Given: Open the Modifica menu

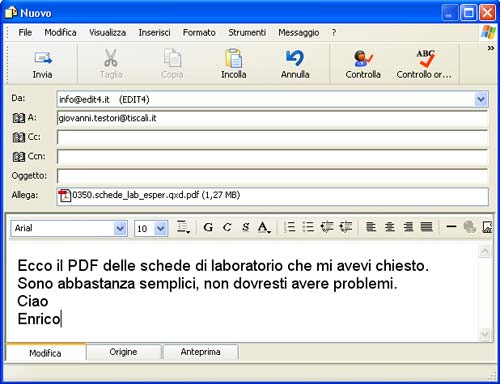Looking at the screenshot, I should pos(60,33).
